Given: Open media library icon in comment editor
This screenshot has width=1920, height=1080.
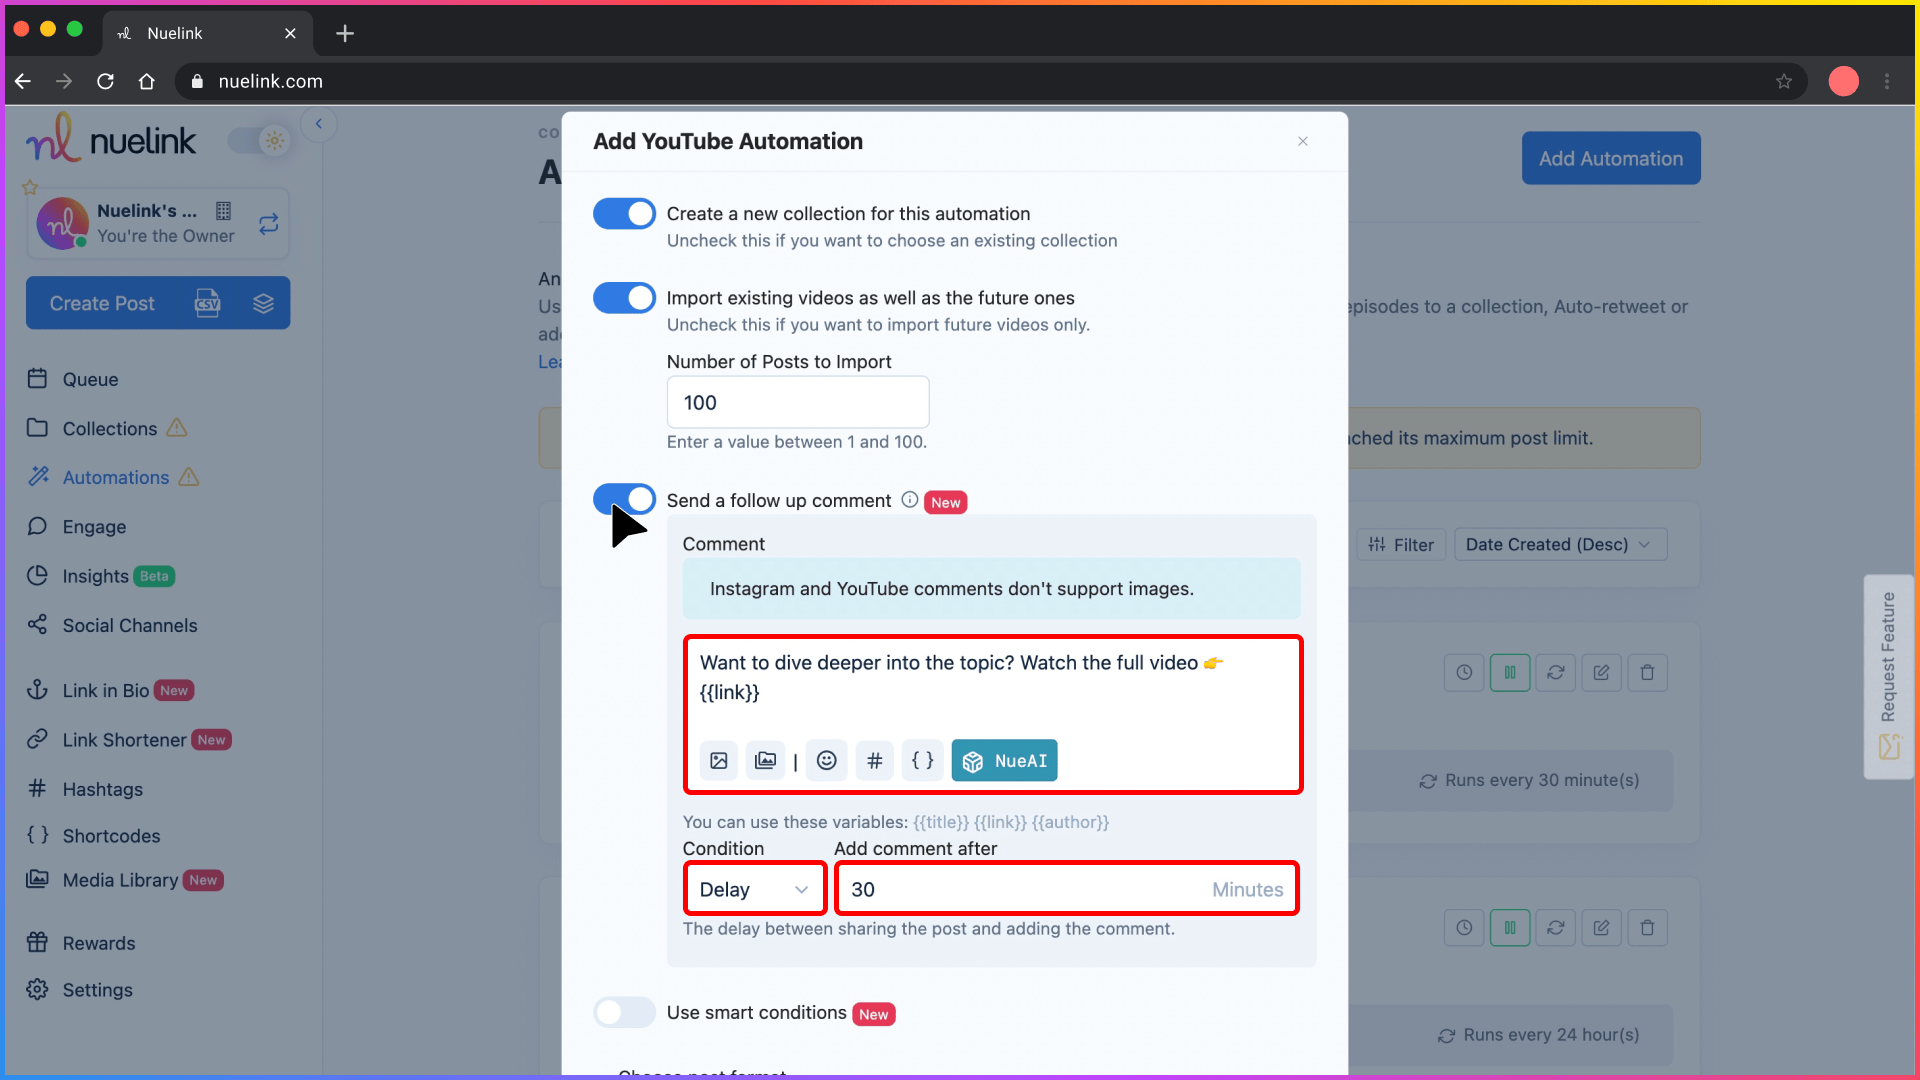Looking at the screenshot, I should (765, 761).
